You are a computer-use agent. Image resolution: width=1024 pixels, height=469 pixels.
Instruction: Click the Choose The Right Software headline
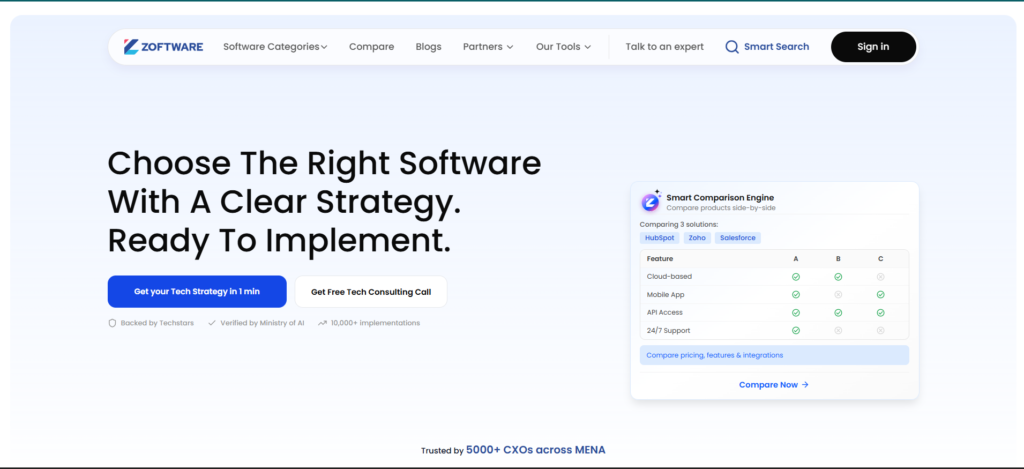click(x=325, y=164)
